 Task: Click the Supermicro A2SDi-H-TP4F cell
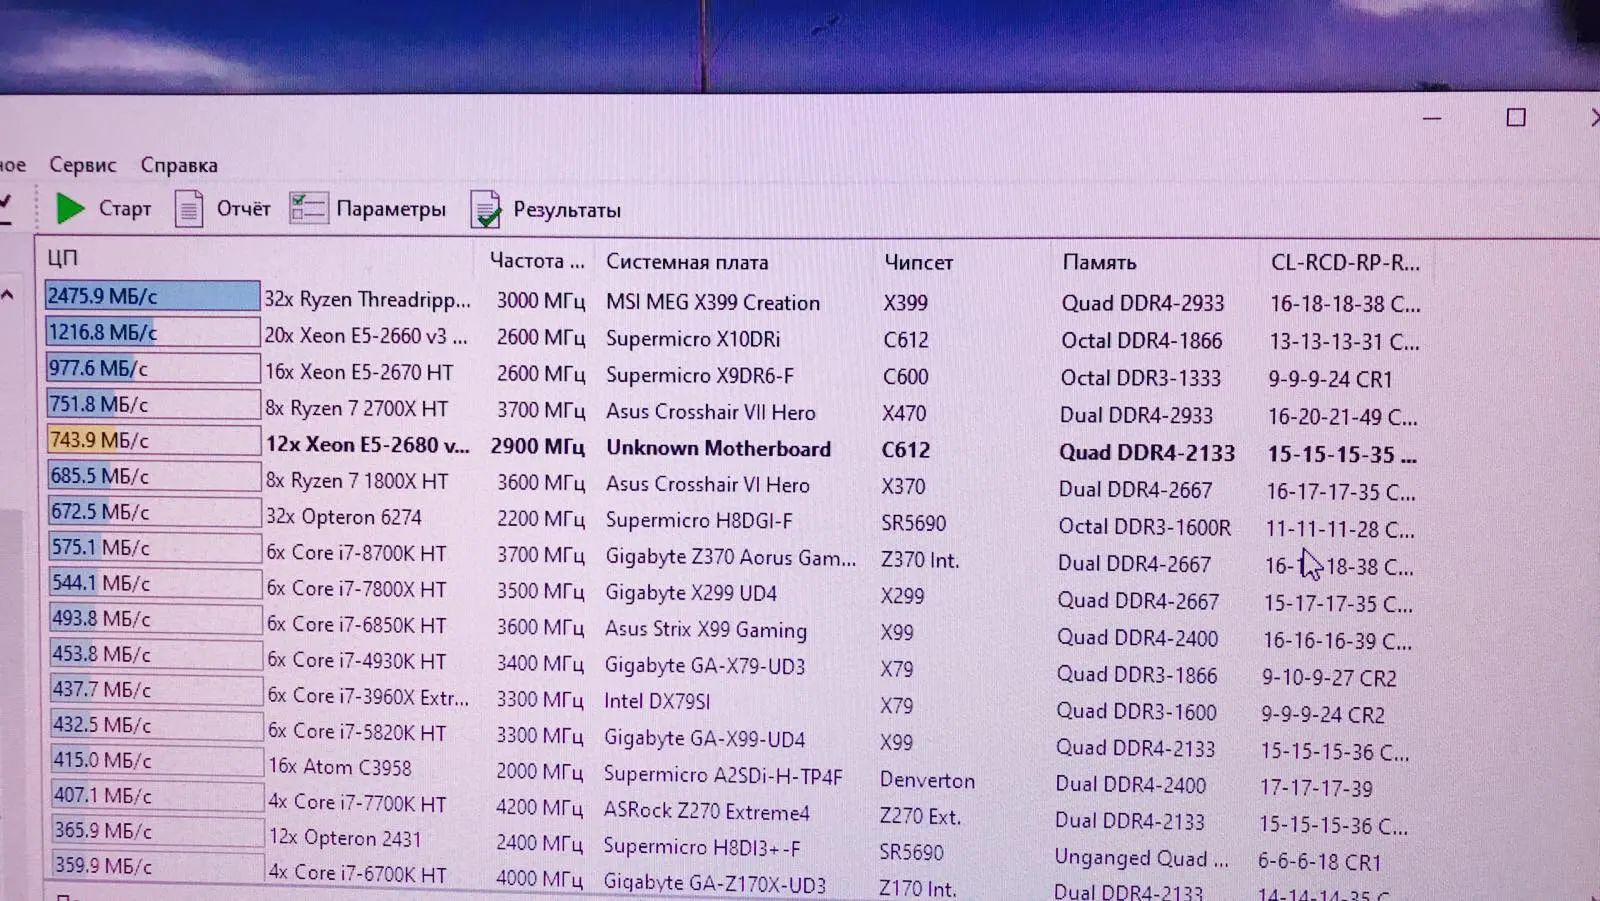723,775
